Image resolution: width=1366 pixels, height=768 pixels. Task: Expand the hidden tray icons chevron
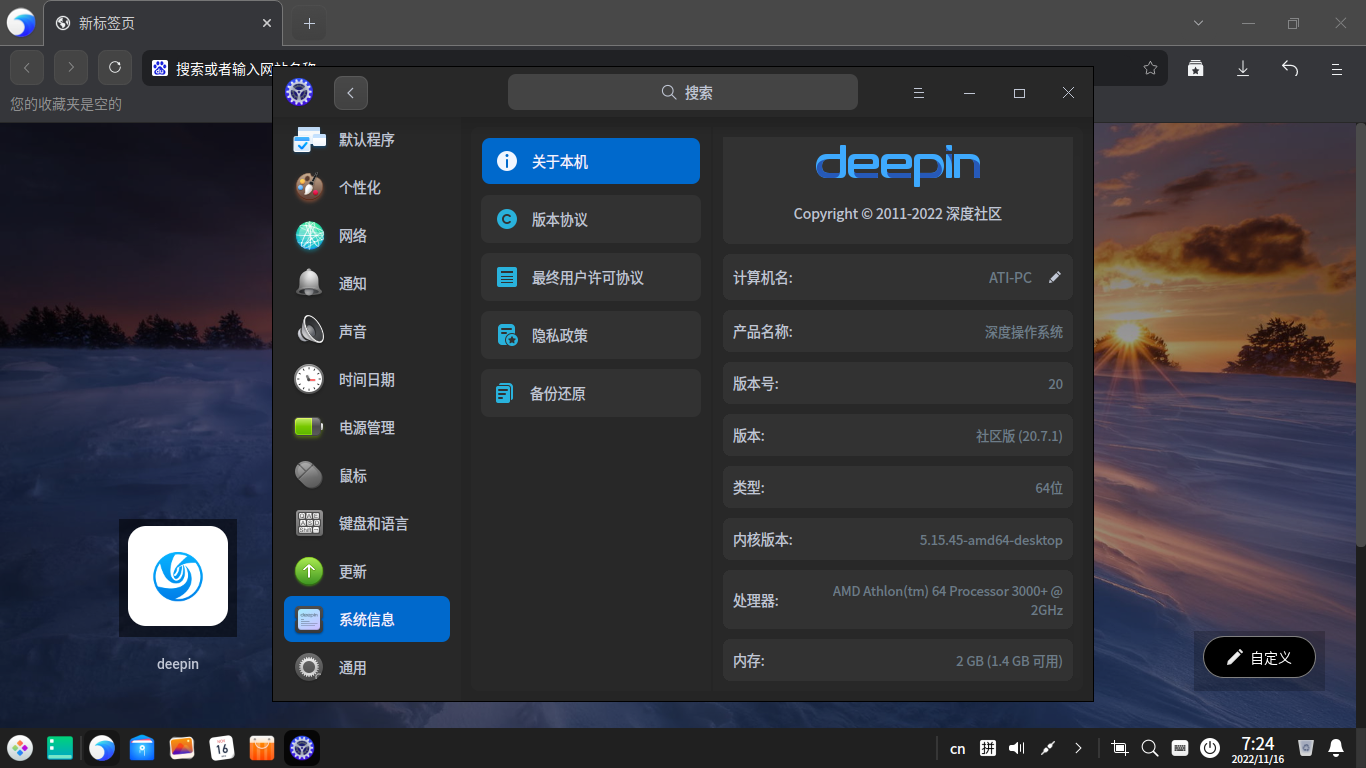coord(1078,747)
